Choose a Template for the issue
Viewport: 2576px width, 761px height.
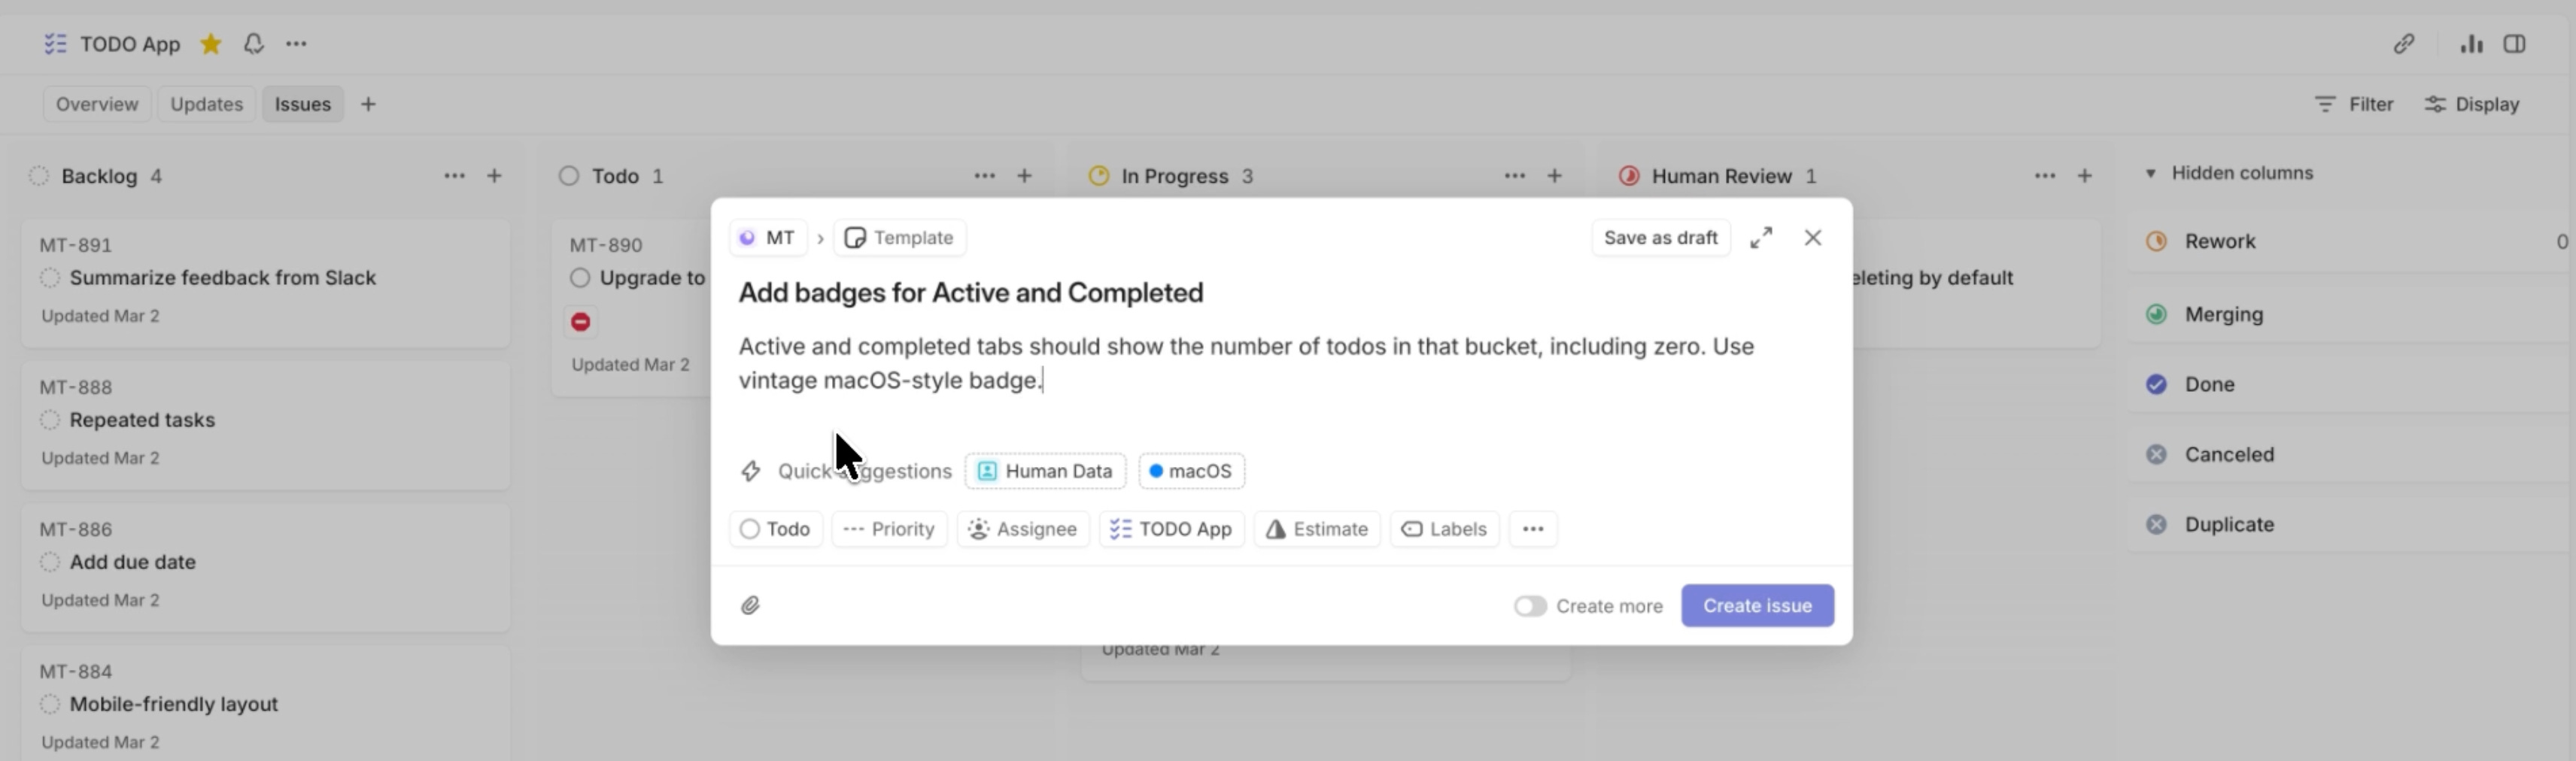click(x=899, y=238)
